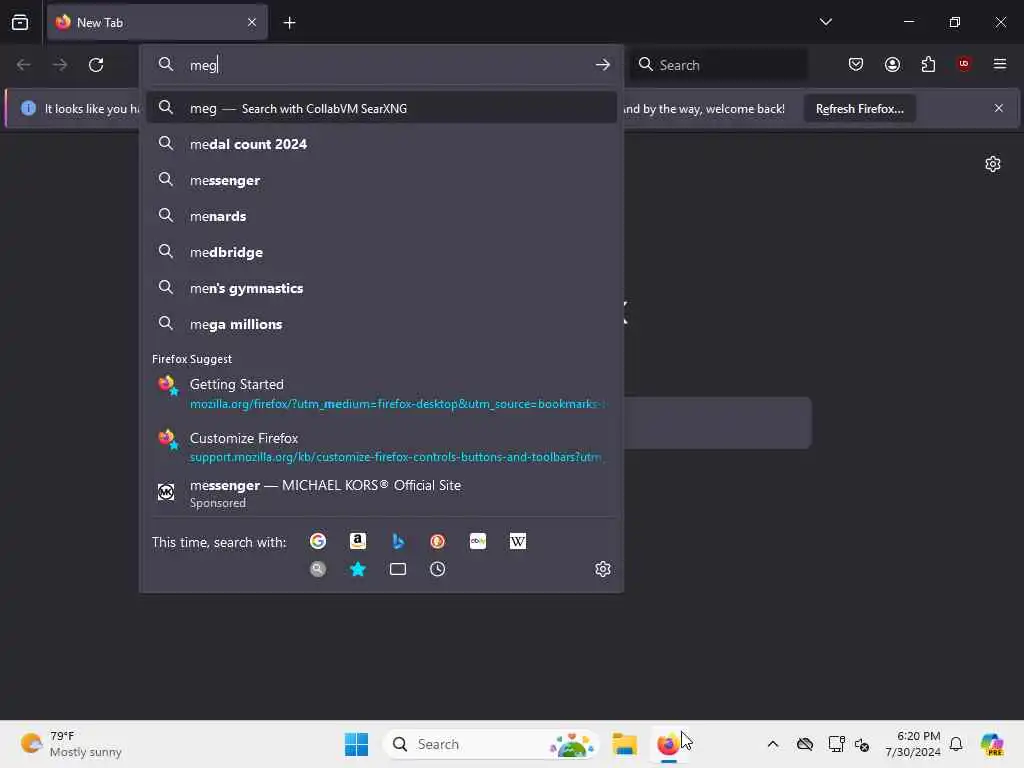Reload the current page
This screenshot has height=768, width=1024.
(96, 65)
